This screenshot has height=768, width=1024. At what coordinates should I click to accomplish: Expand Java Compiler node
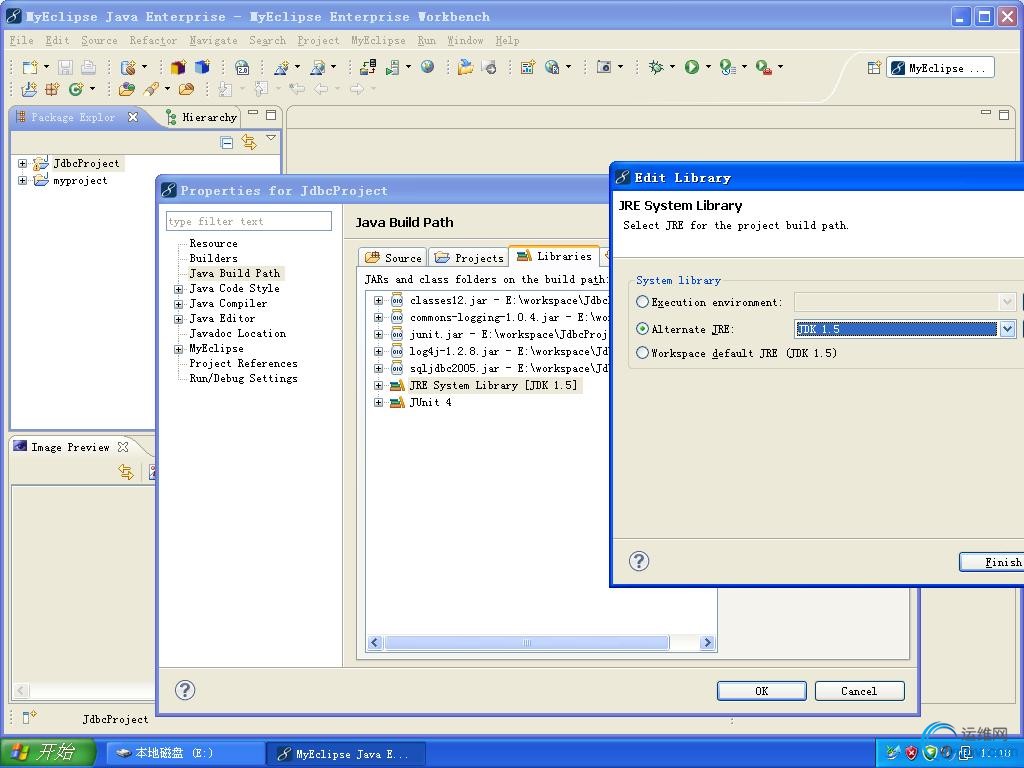coord(178,304)
